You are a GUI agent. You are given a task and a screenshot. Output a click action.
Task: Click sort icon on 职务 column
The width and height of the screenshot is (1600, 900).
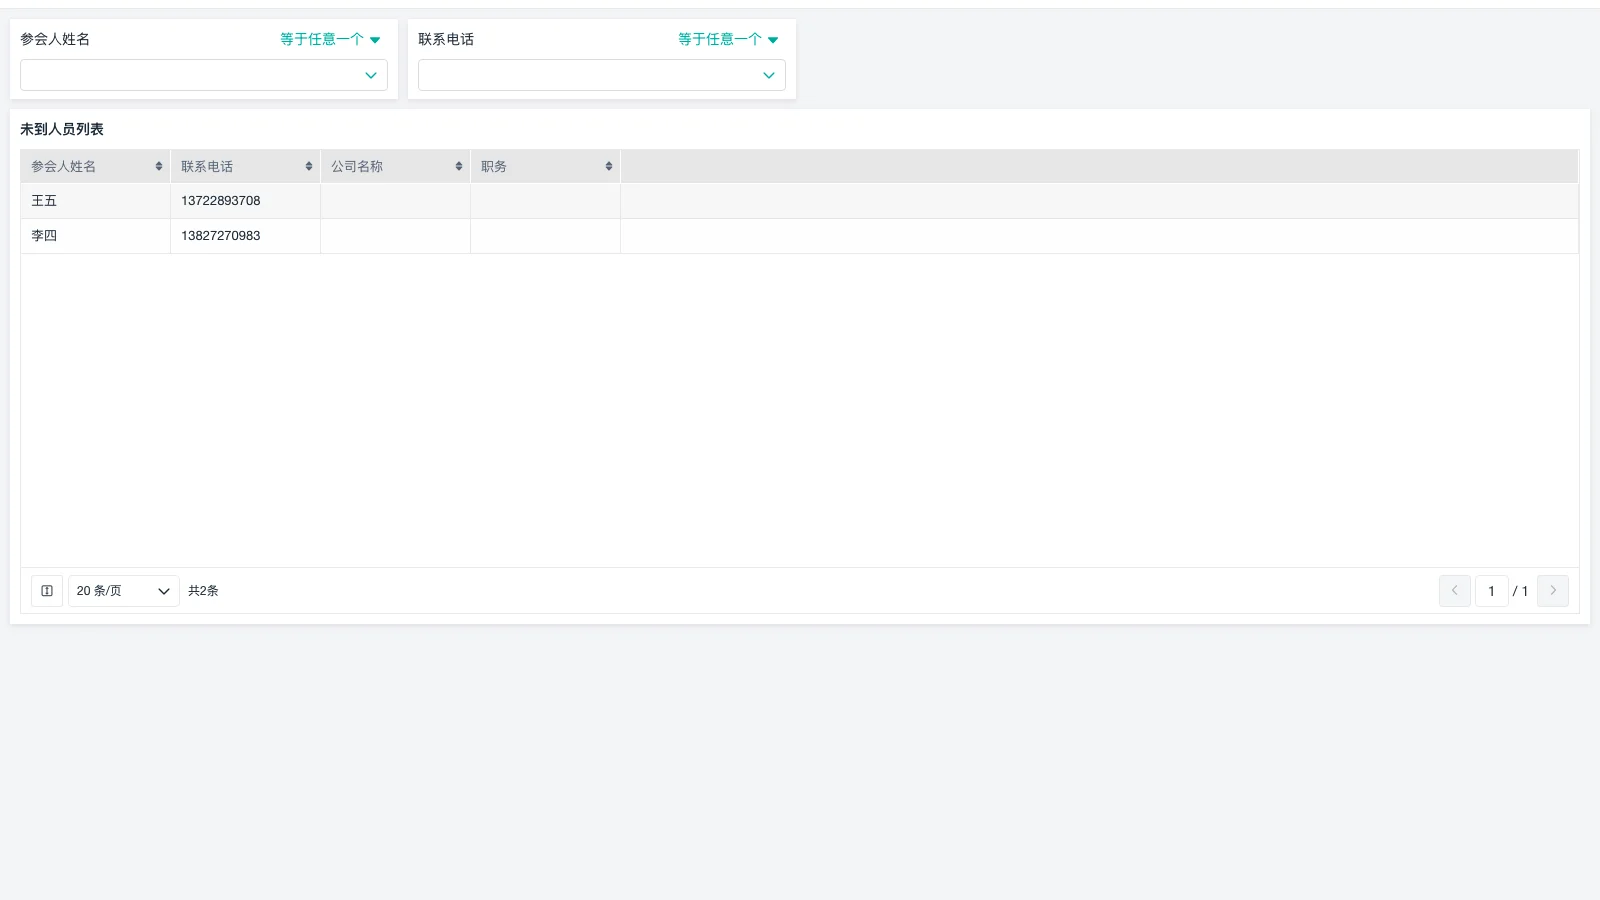(609, 166)
